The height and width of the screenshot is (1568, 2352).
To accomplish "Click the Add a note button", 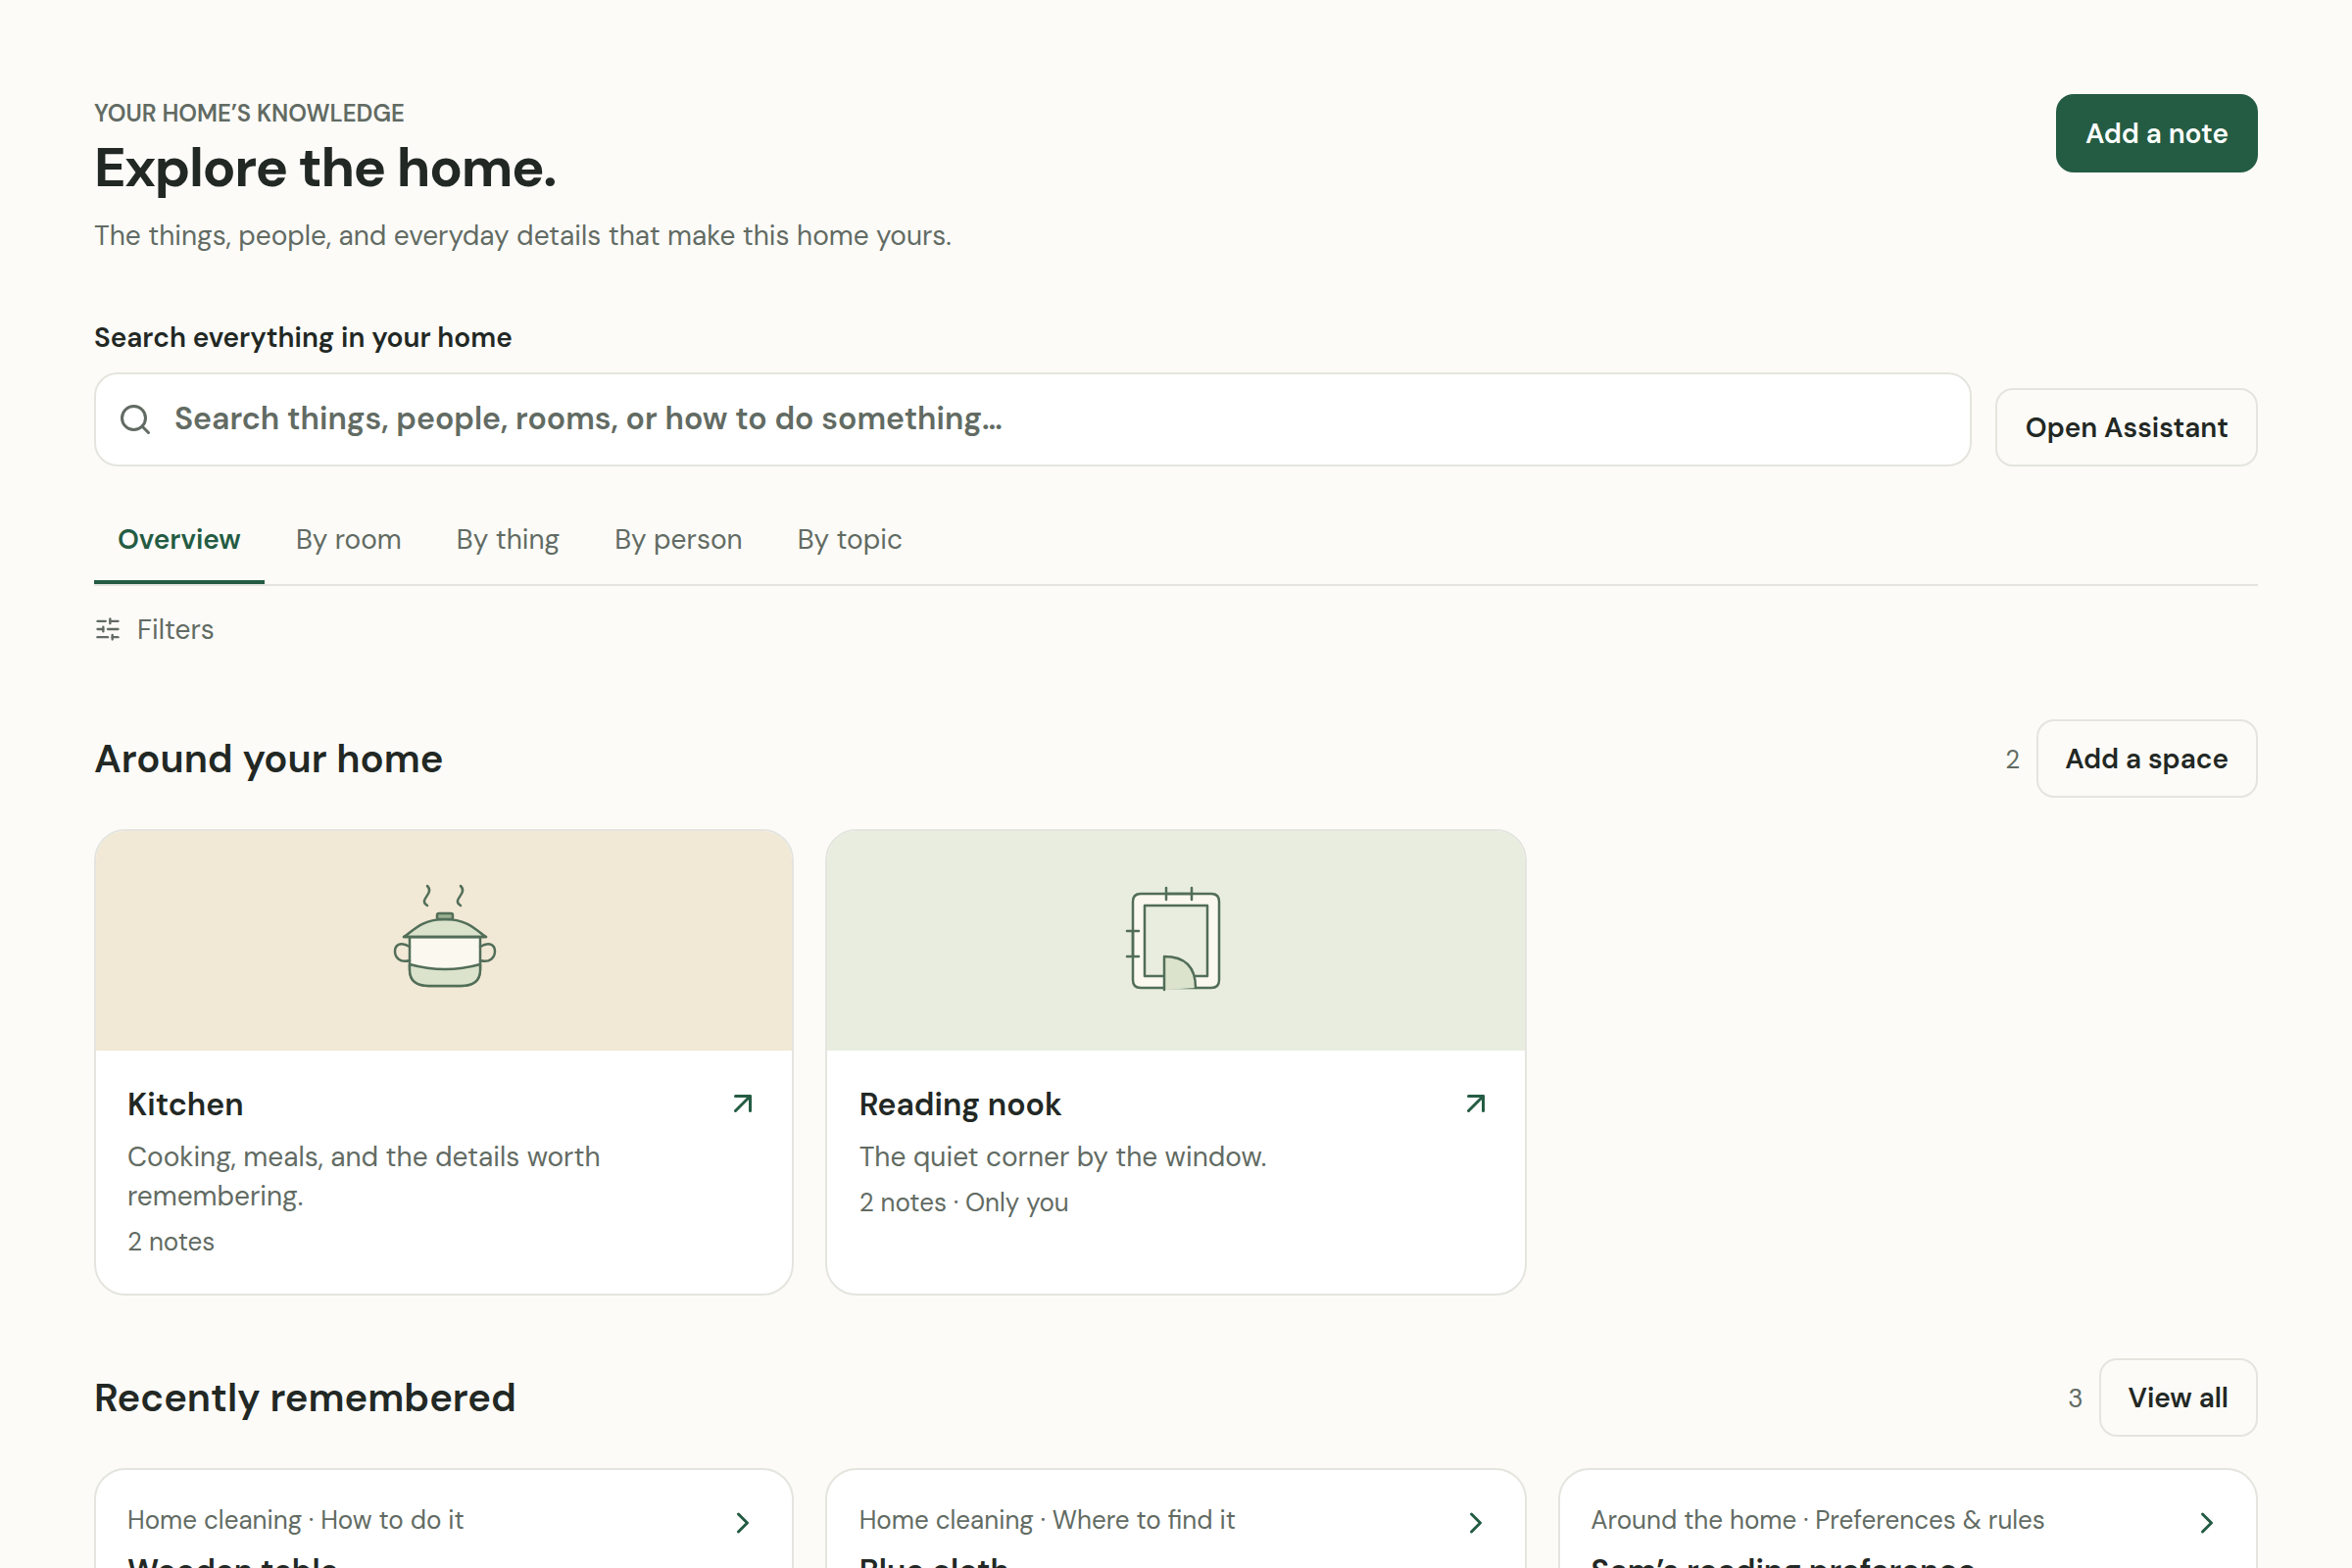I will (2156, 133).
